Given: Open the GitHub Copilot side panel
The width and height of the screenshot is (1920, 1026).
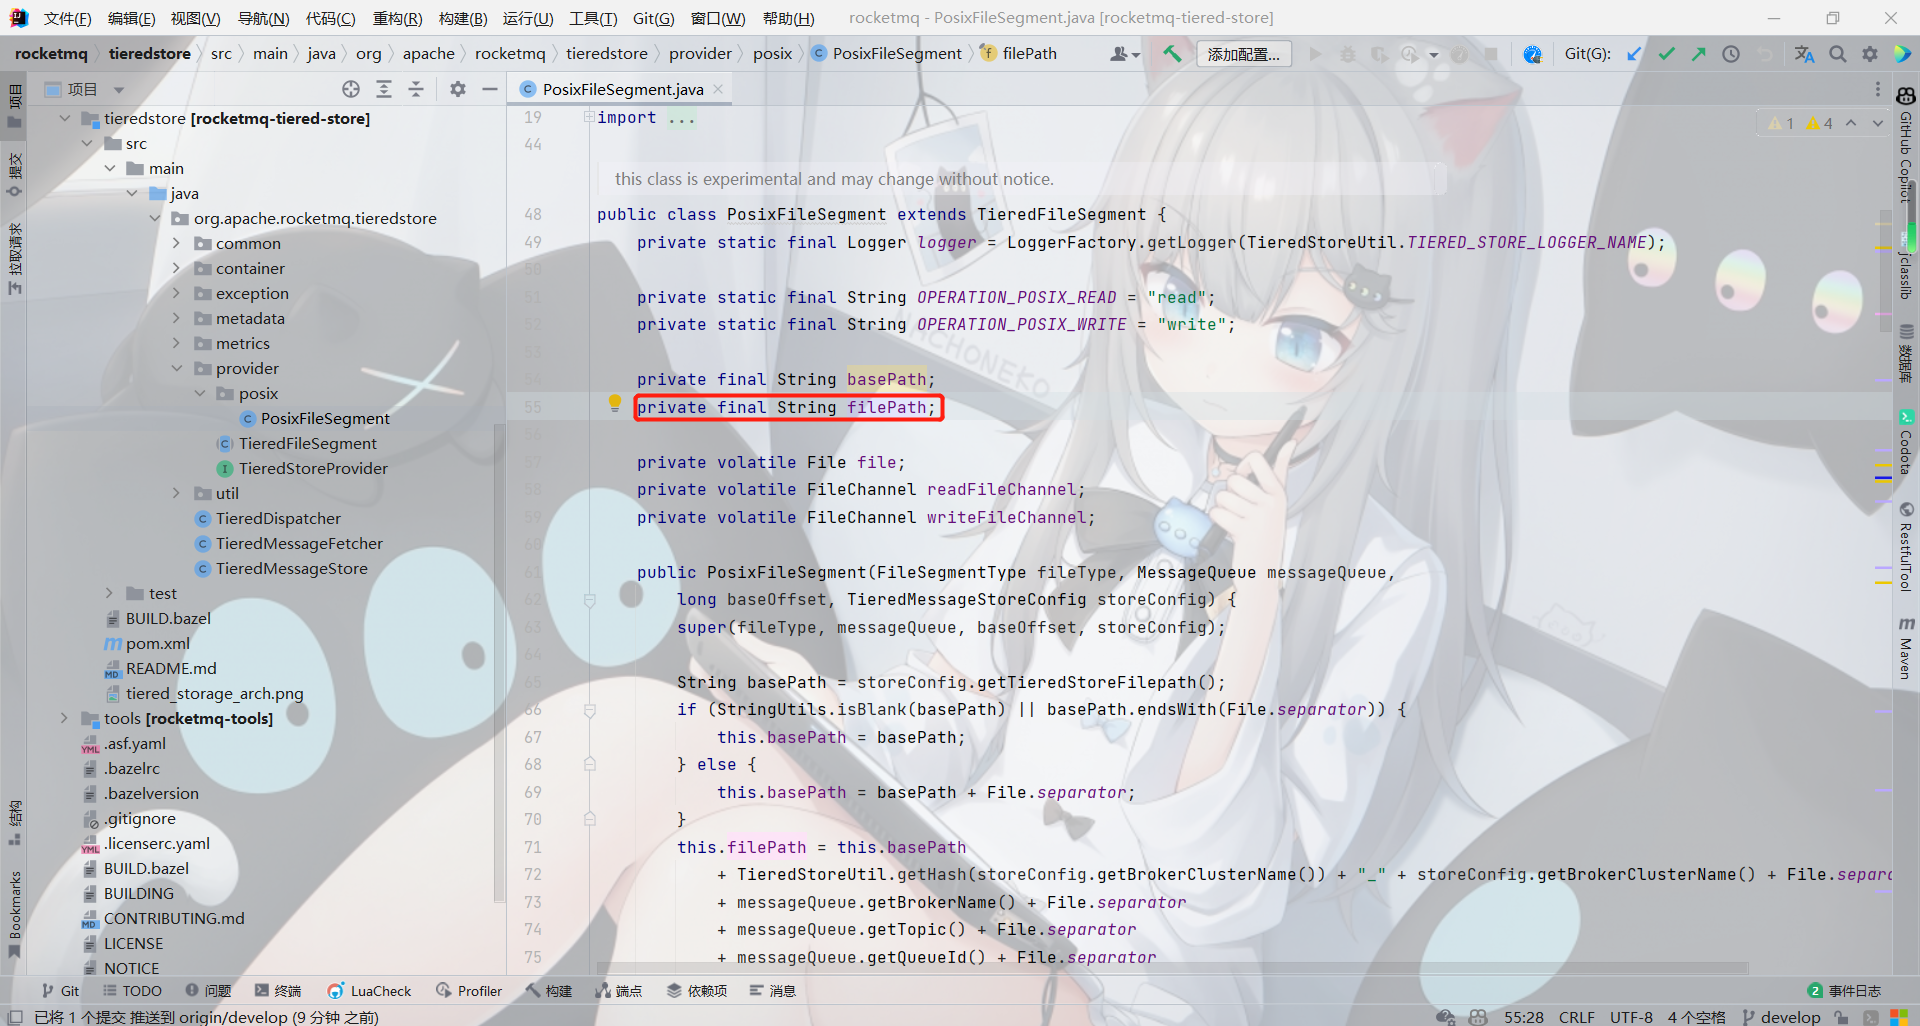Looking at the screenshot, I should (x=1906, y=145).
